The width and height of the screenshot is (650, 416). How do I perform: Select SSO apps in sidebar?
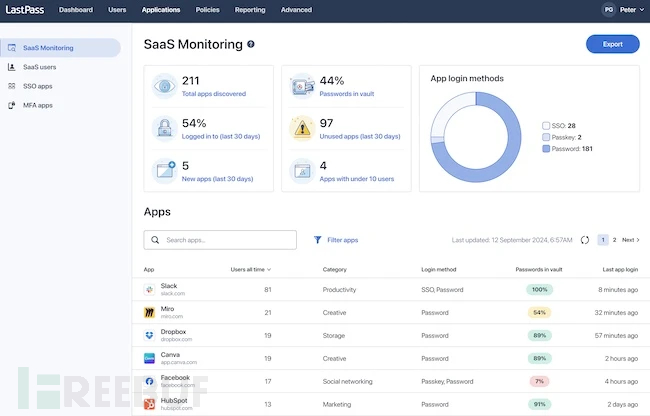pyautogui.click(x=38, y=86)
